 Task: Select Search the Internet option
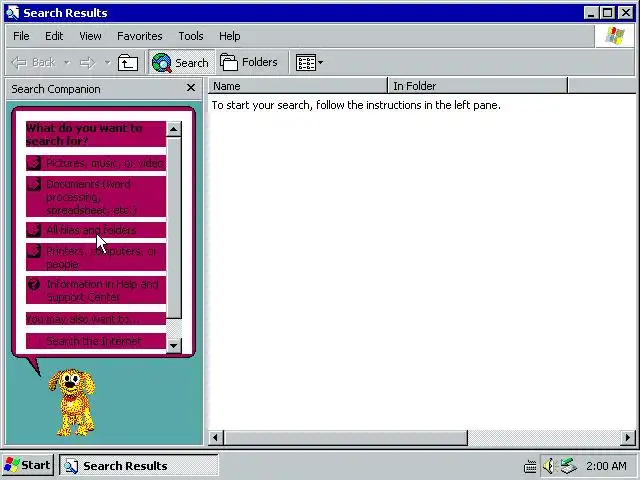point(96,341)
